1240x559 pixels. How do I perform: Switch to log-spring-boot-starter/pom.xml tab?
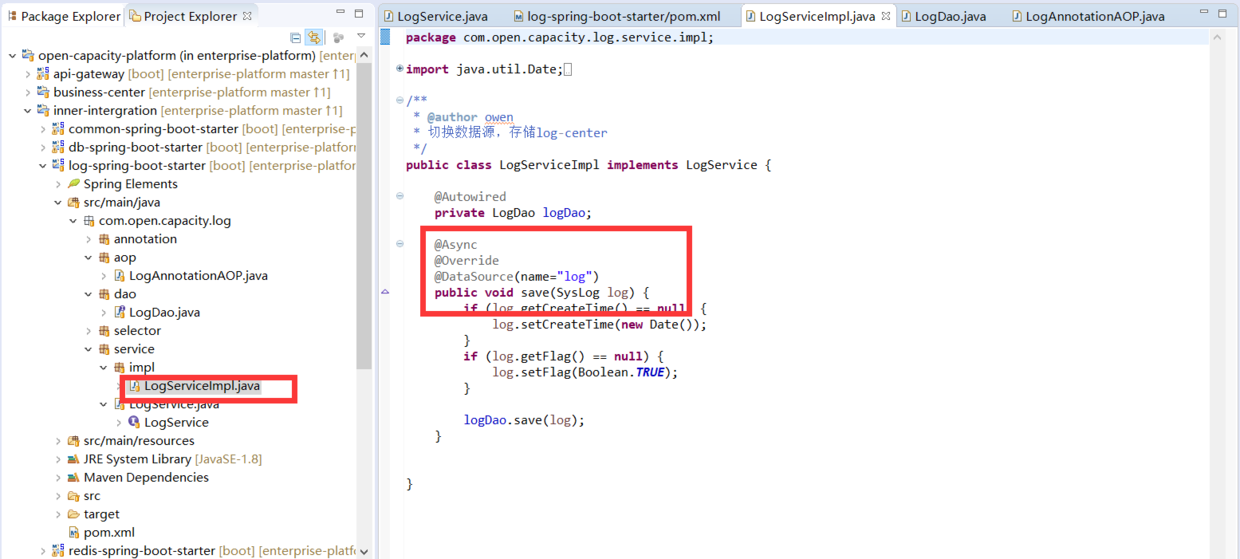click(617, 16)
